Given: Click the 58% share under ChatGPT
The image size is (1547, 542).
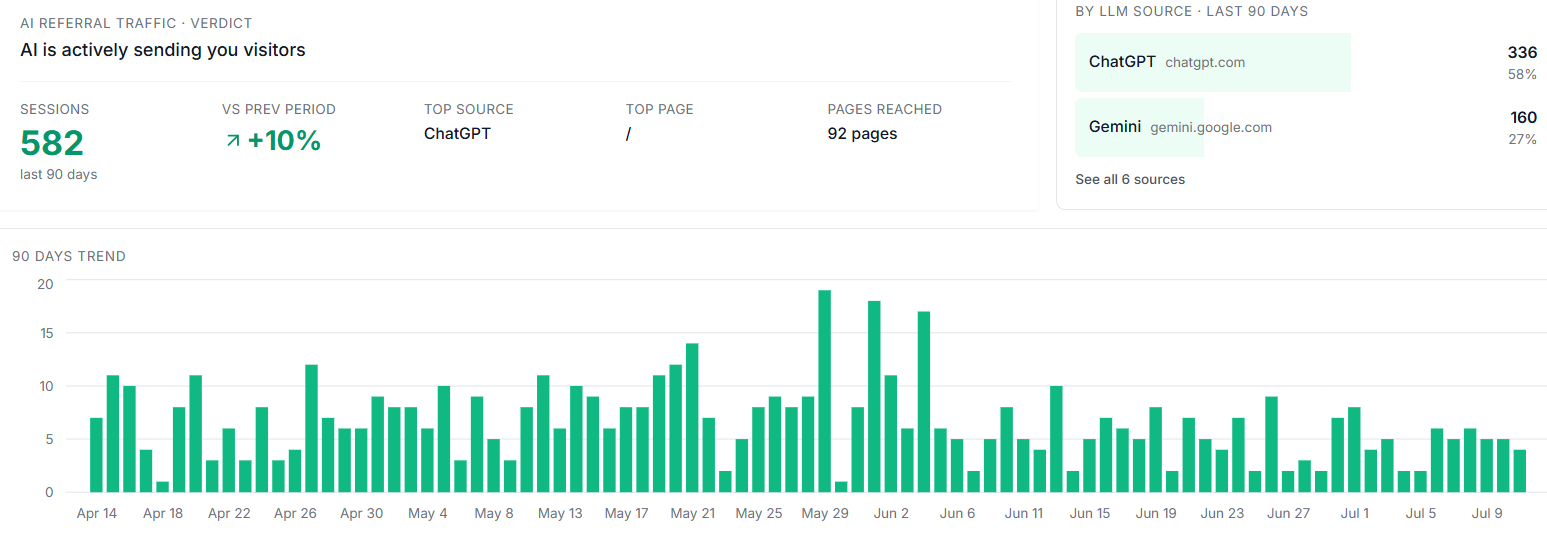Looking at the screenshot, I should tap(1523, 75).
